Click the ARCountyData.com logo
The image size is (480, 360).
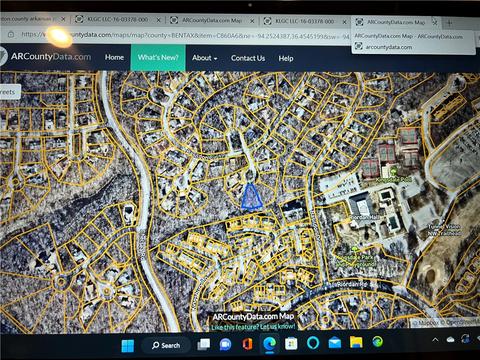[x=46, y=56]
